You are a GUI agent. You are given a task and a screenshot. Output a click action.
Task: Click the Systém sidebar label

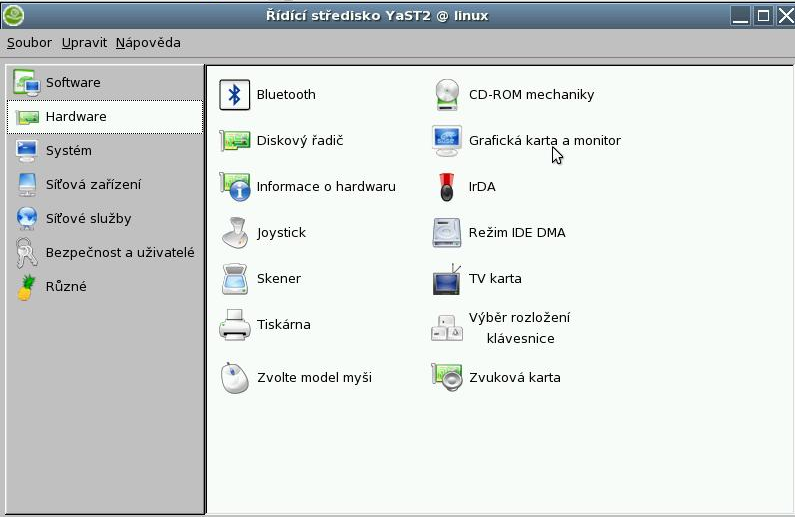pyautogui.click(x=68, y=151)
